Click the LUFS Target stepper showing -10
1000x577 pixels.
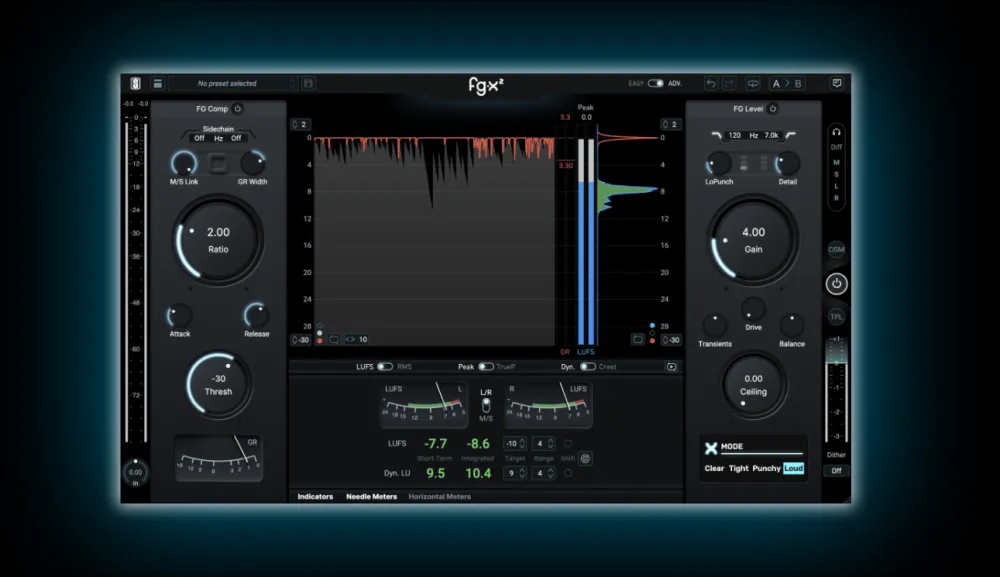pyautogui.click(x=515, y=444)
